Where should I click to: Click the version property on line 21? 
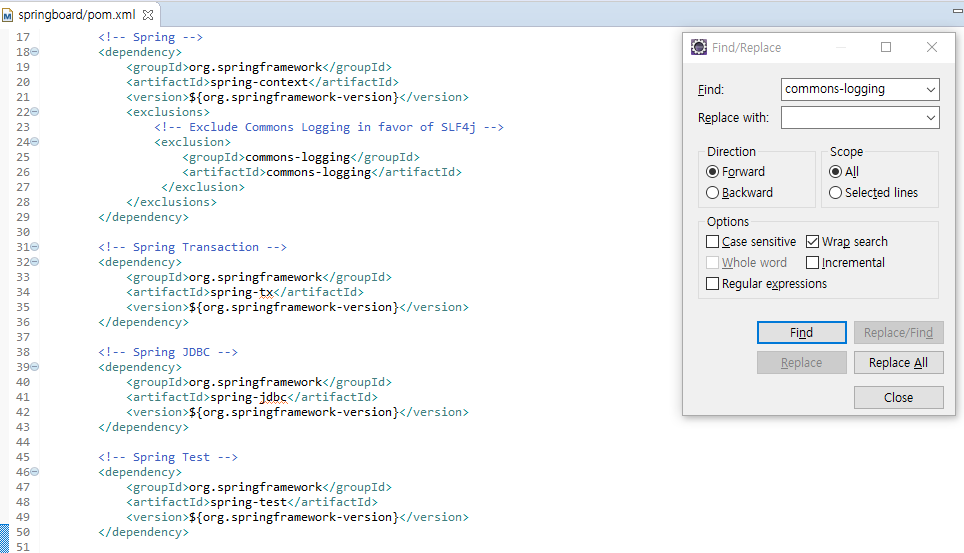click(x=294, y=97)
